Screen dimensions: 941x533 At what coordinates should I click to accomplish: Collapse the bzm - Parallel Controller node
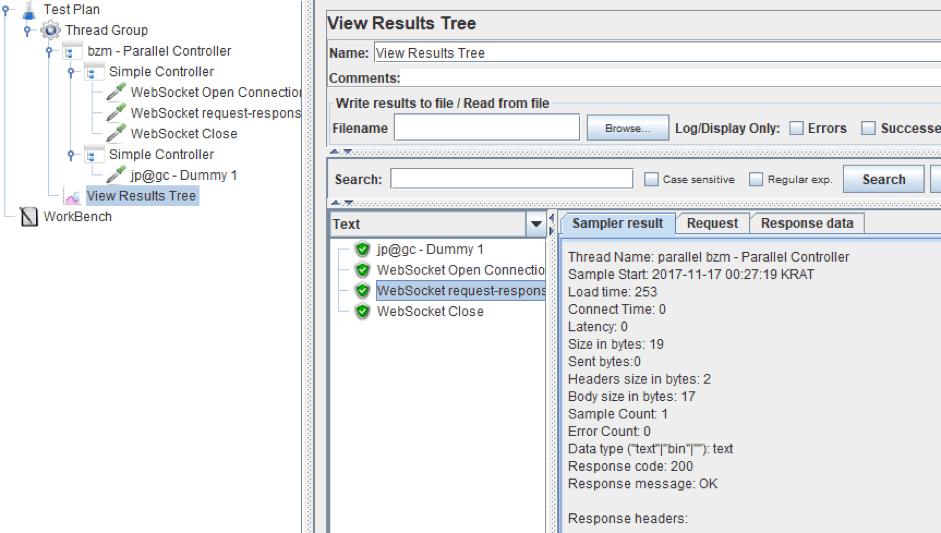click(49, 51)
